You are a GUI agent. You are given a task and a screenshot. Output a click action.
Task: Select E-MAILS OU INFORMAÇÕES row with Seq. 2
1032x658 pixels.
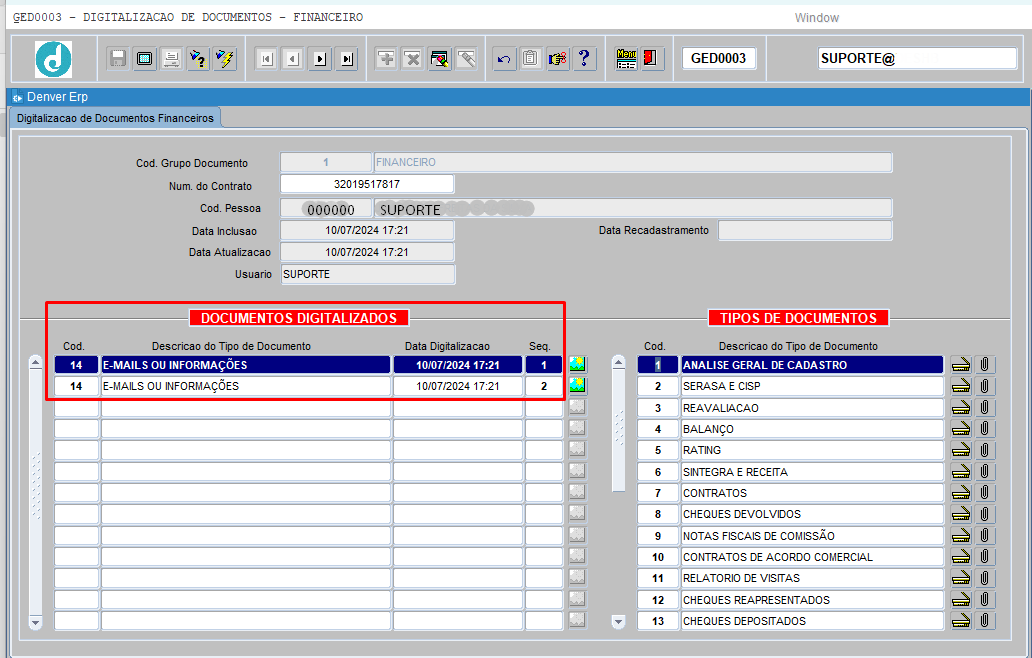click(x=246, y=386)
